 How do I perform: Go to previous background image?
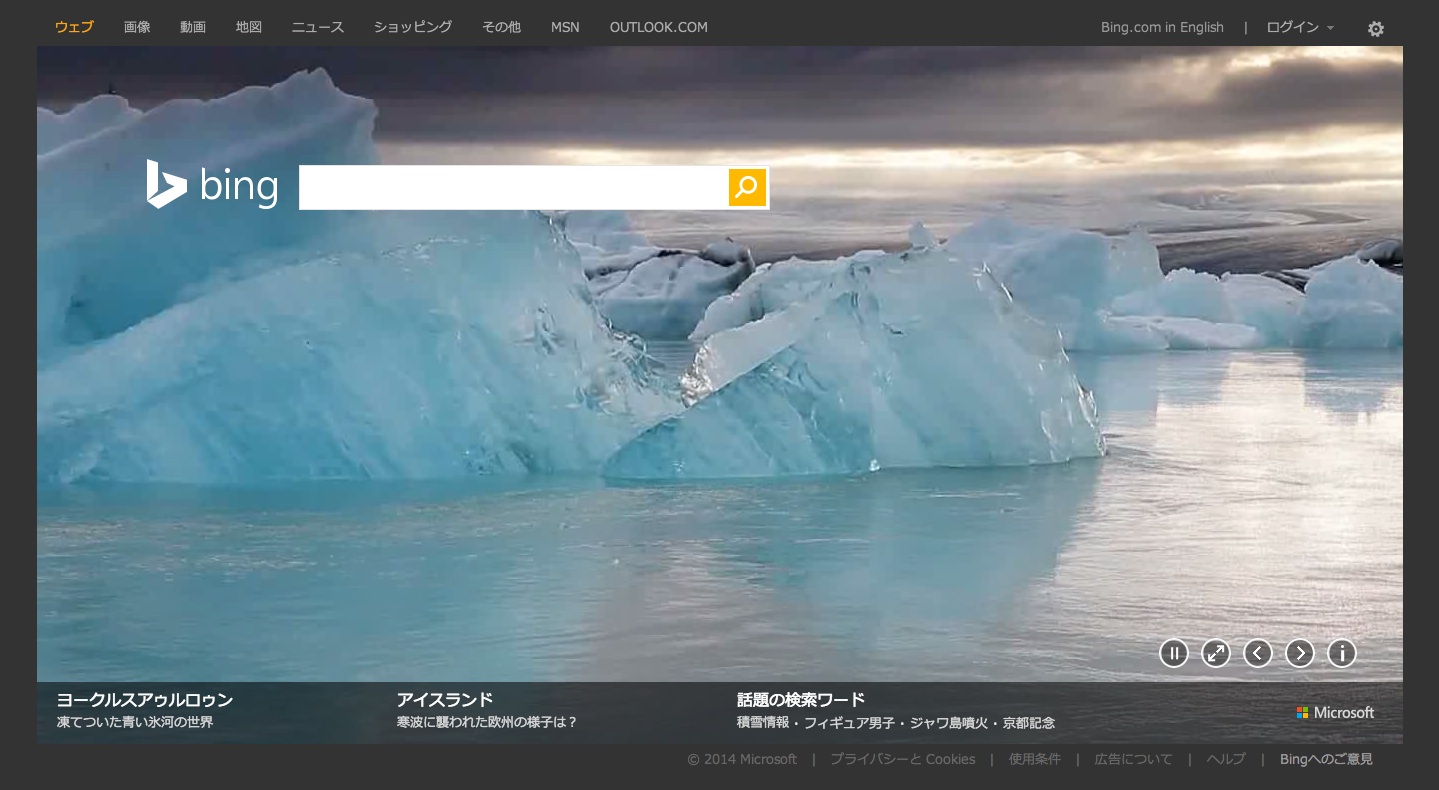click(x=1257, y=653)
